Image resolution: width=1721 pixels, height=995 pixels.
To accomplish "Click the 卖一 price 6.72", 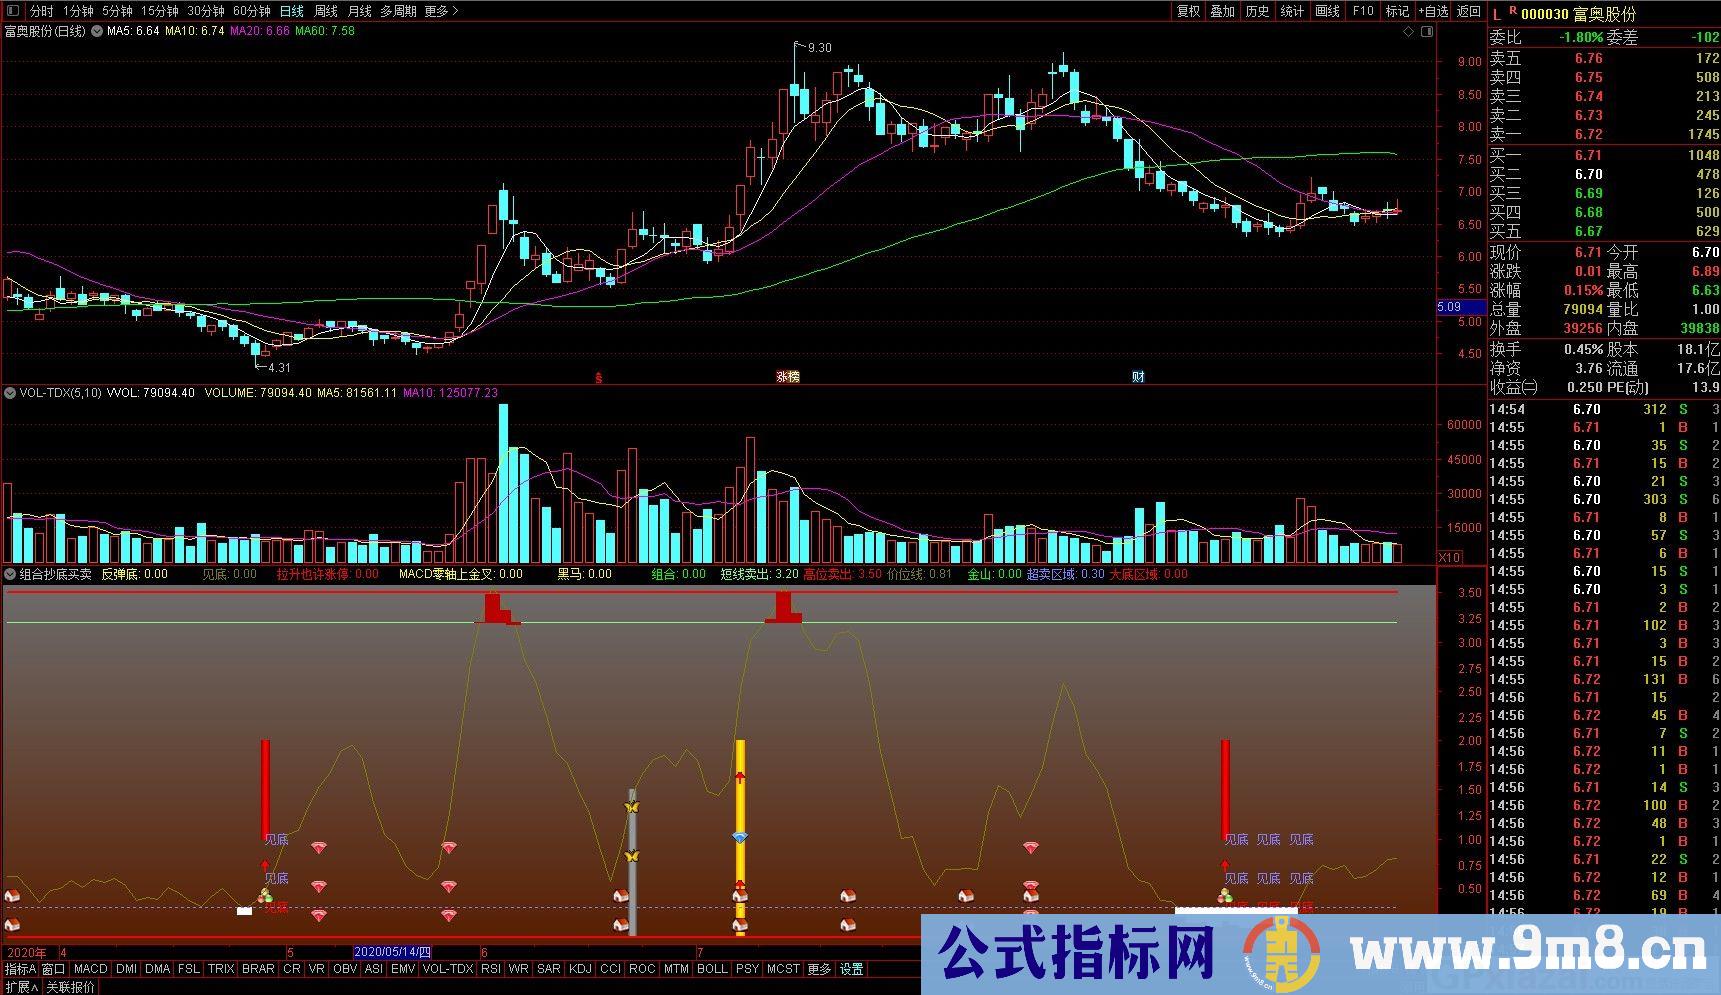I will (1588, 134).
